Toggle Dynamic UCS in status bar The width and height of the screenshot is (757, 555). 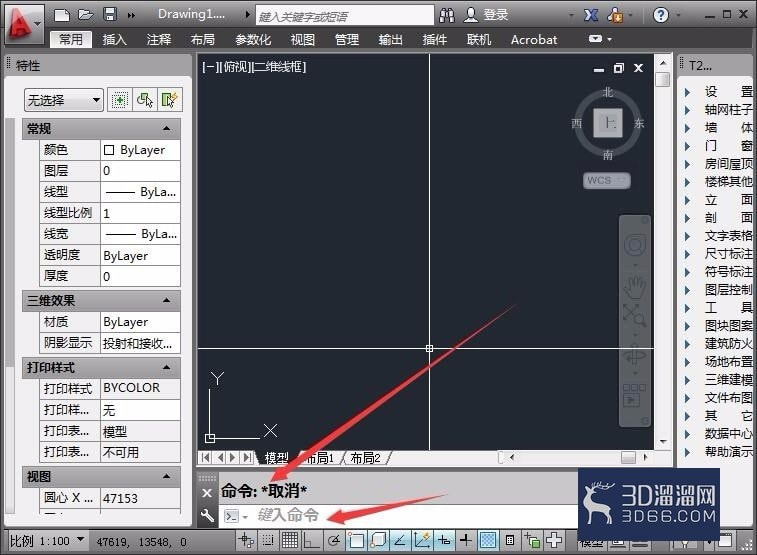tap(421, 541)
